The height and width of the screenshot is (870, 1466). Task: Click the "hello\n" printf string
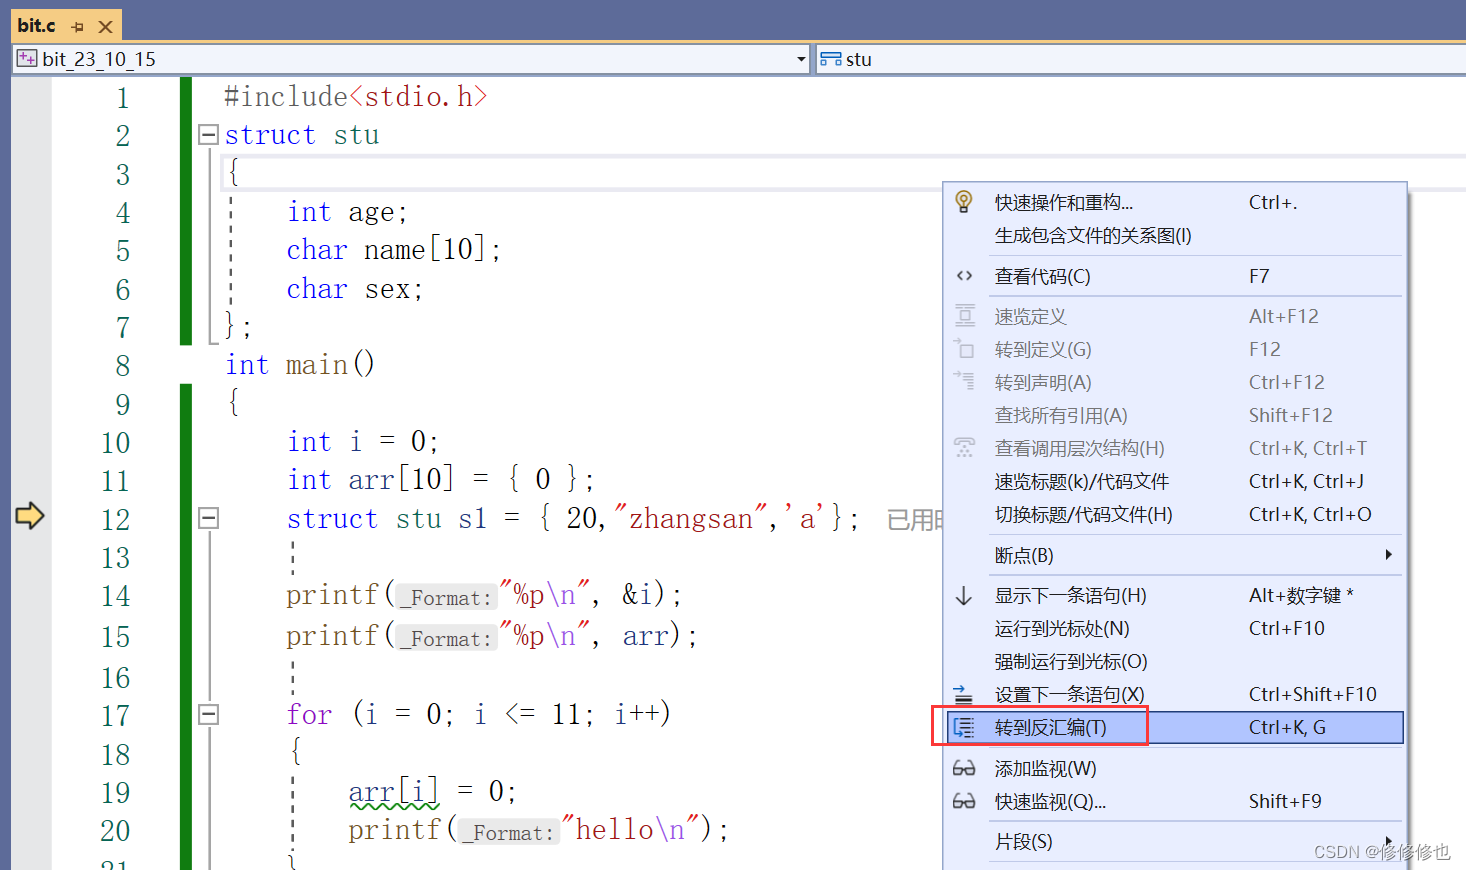tap(630, 829)
